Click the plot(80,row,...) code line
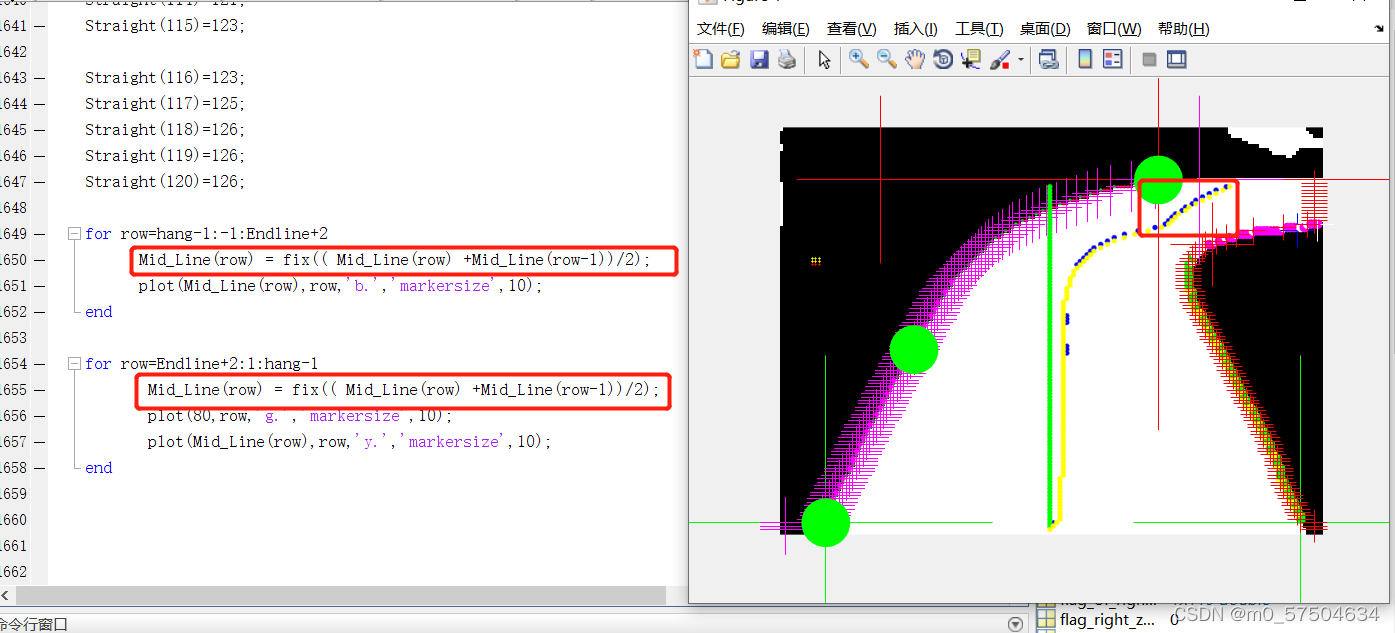Screen dimensions: 1395x633 299,415
